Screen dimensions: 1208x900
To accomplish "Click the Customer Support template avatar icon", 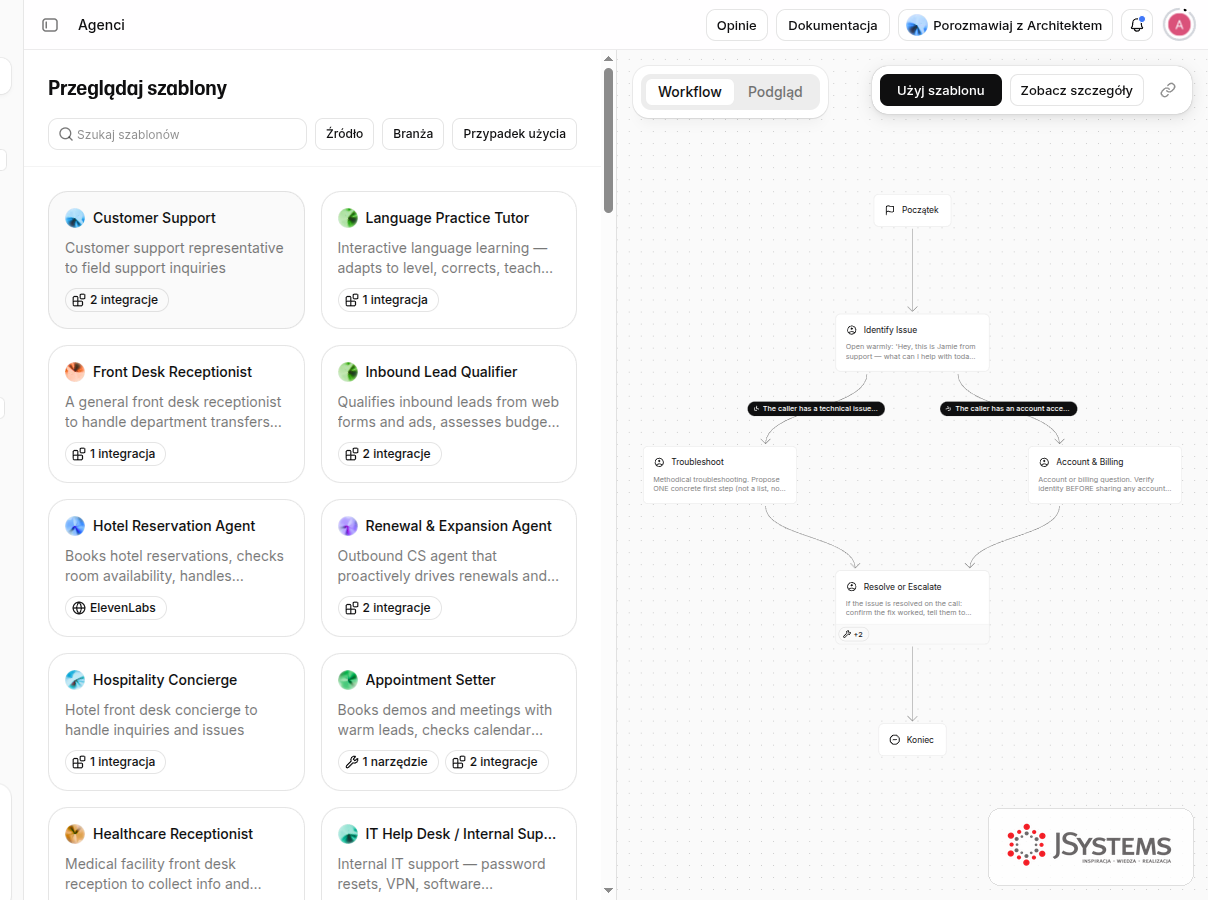I will [75, 218].
